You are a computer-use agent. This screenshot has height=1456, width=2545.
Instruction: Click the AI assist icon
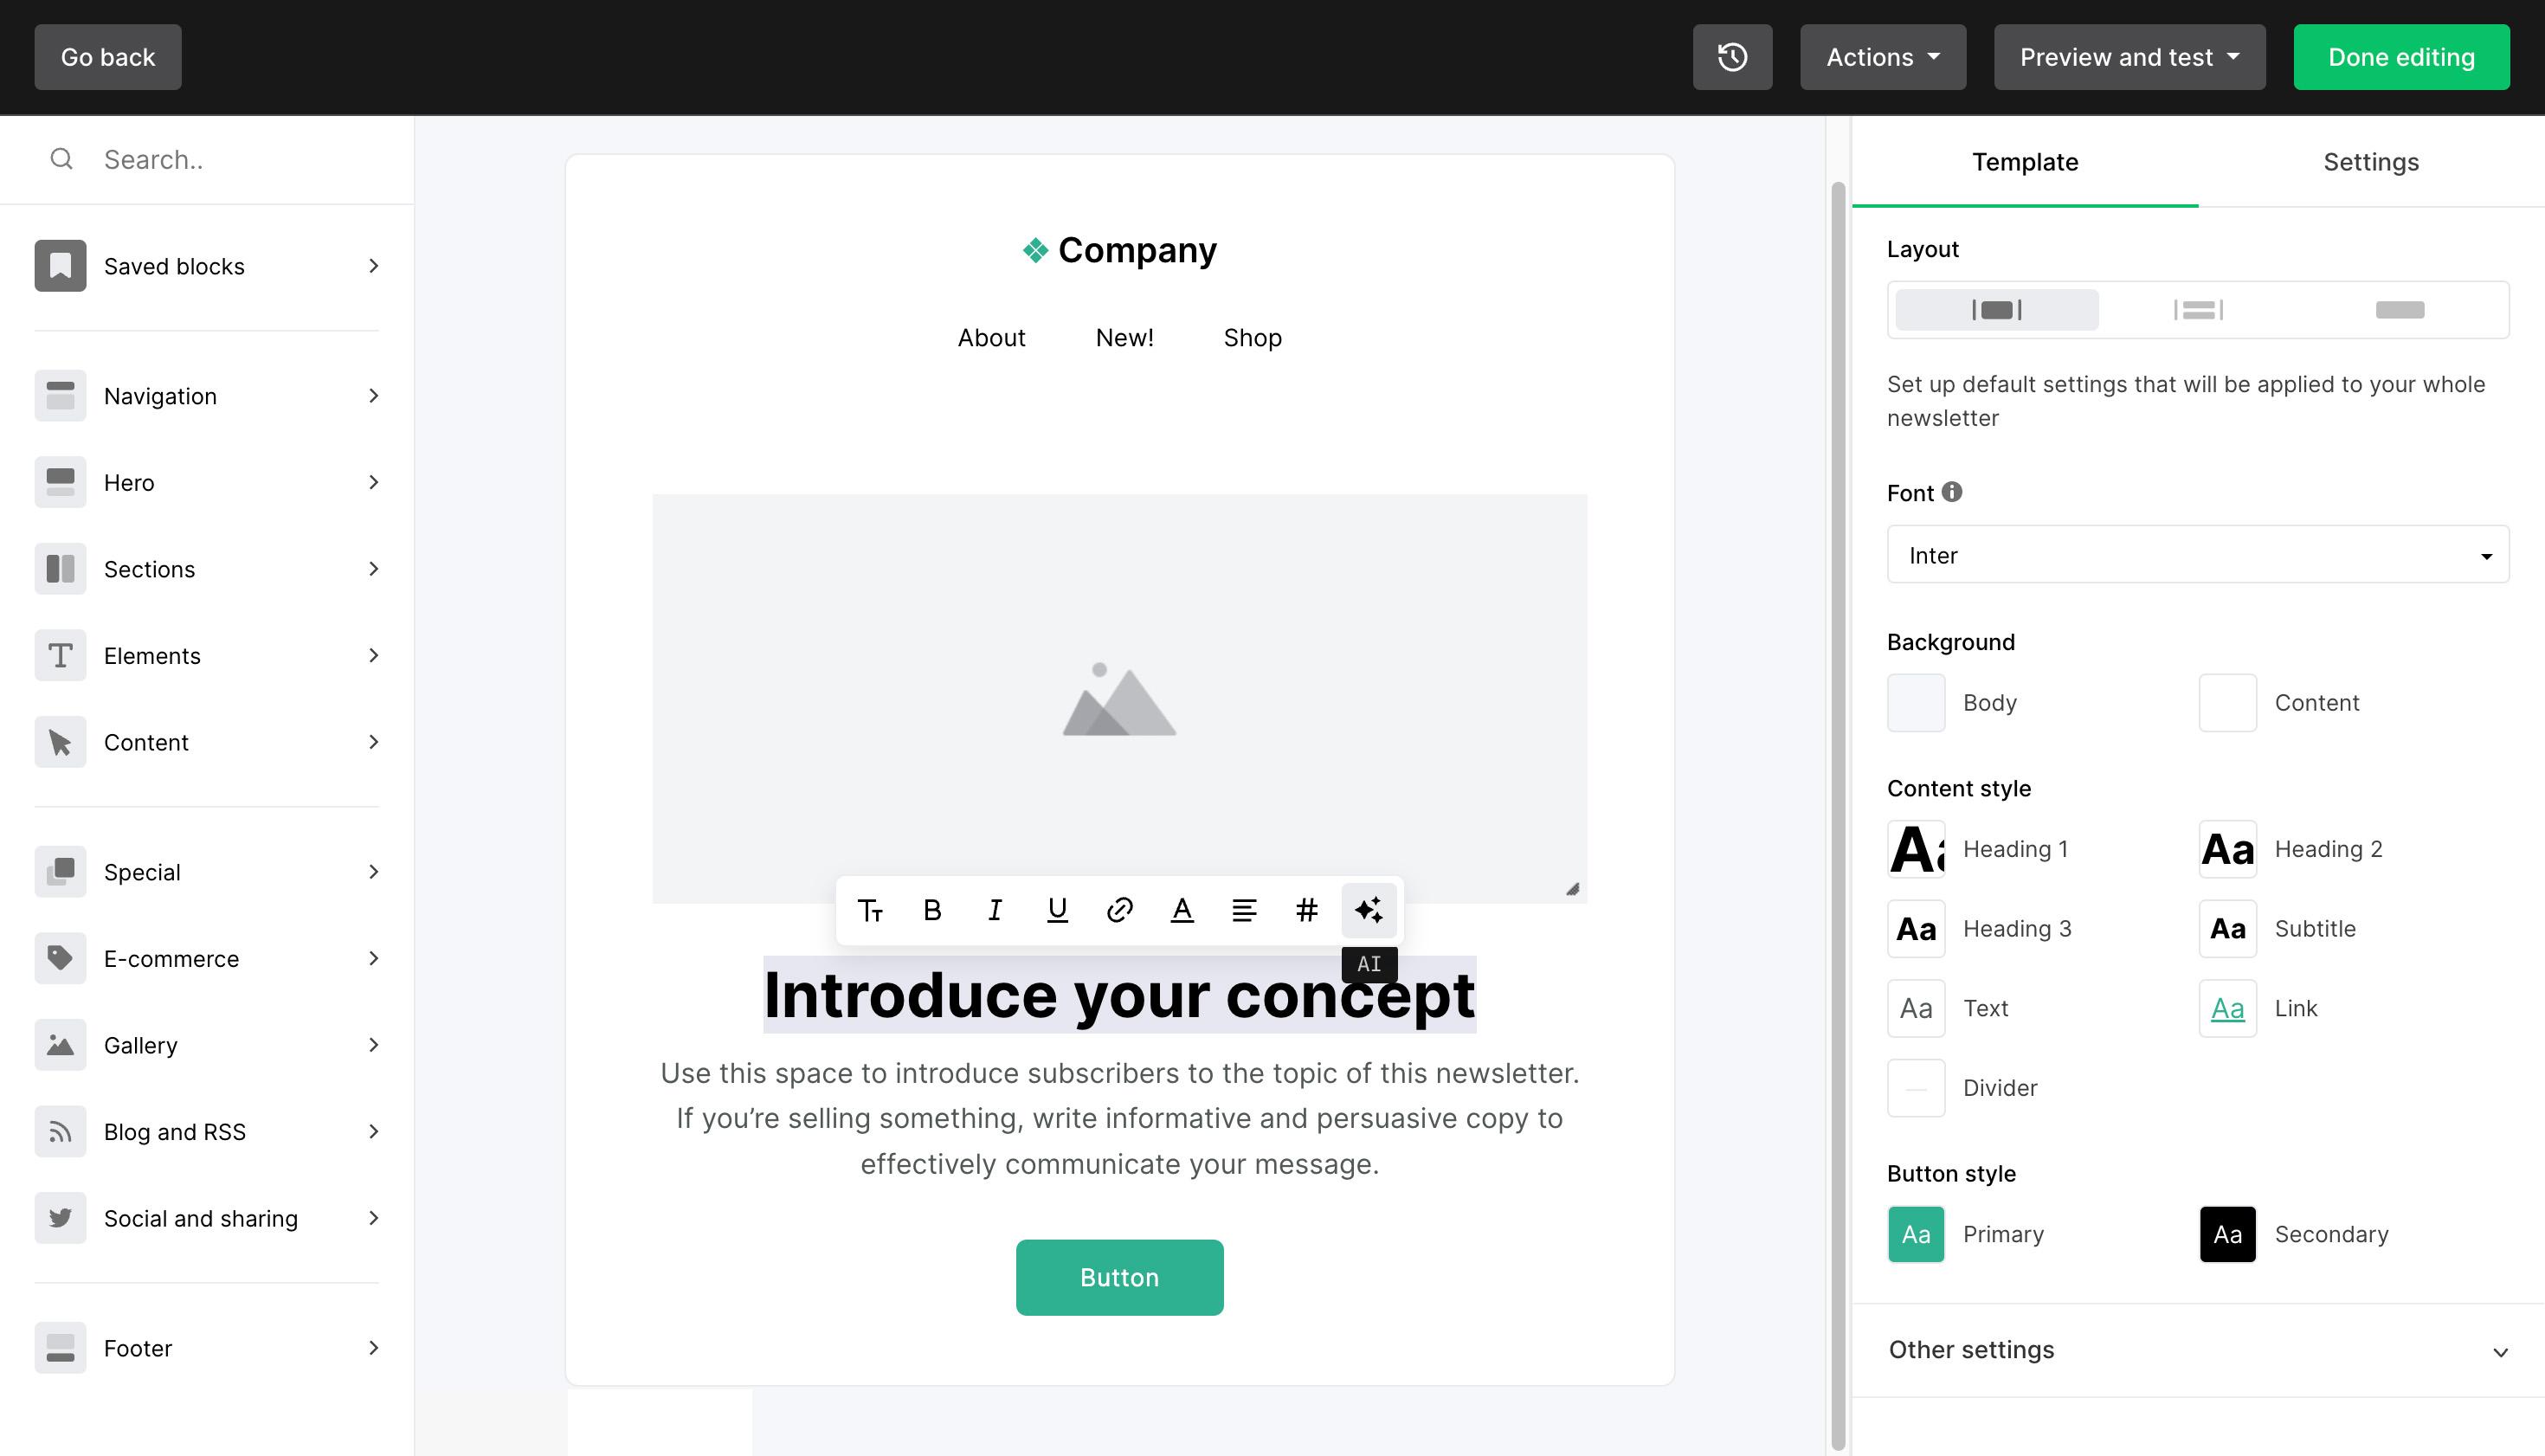tap(1370, 911)
